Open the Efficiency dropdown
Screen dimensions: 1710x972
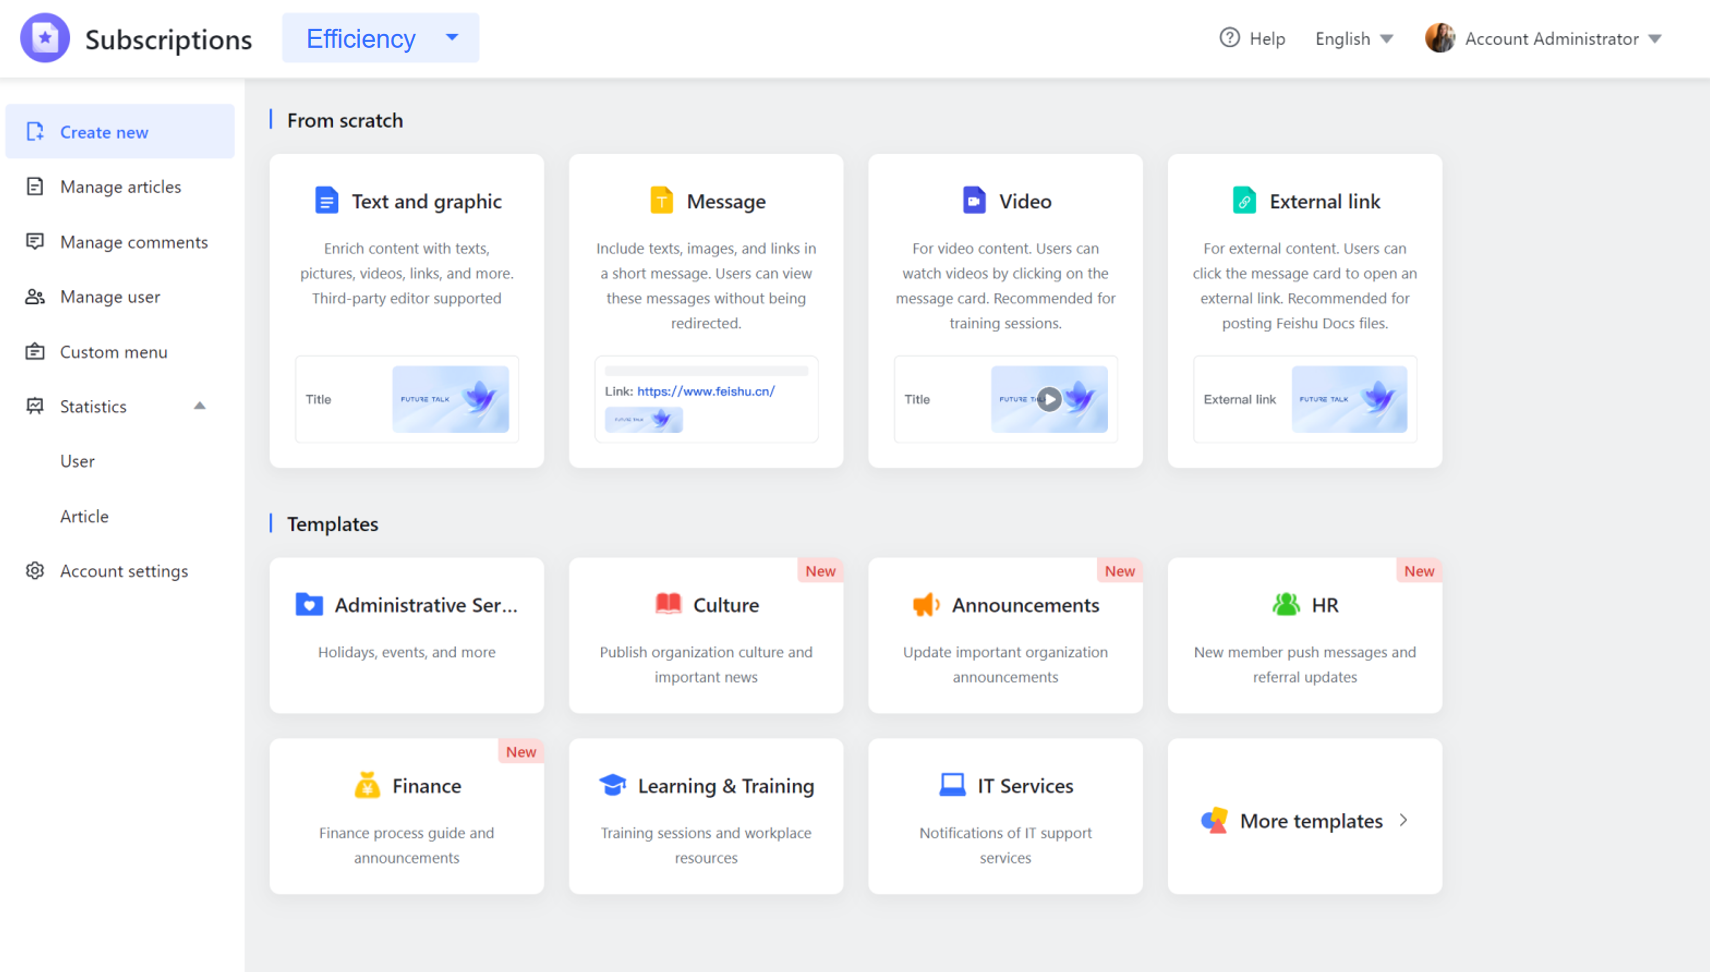coord(380,38)
